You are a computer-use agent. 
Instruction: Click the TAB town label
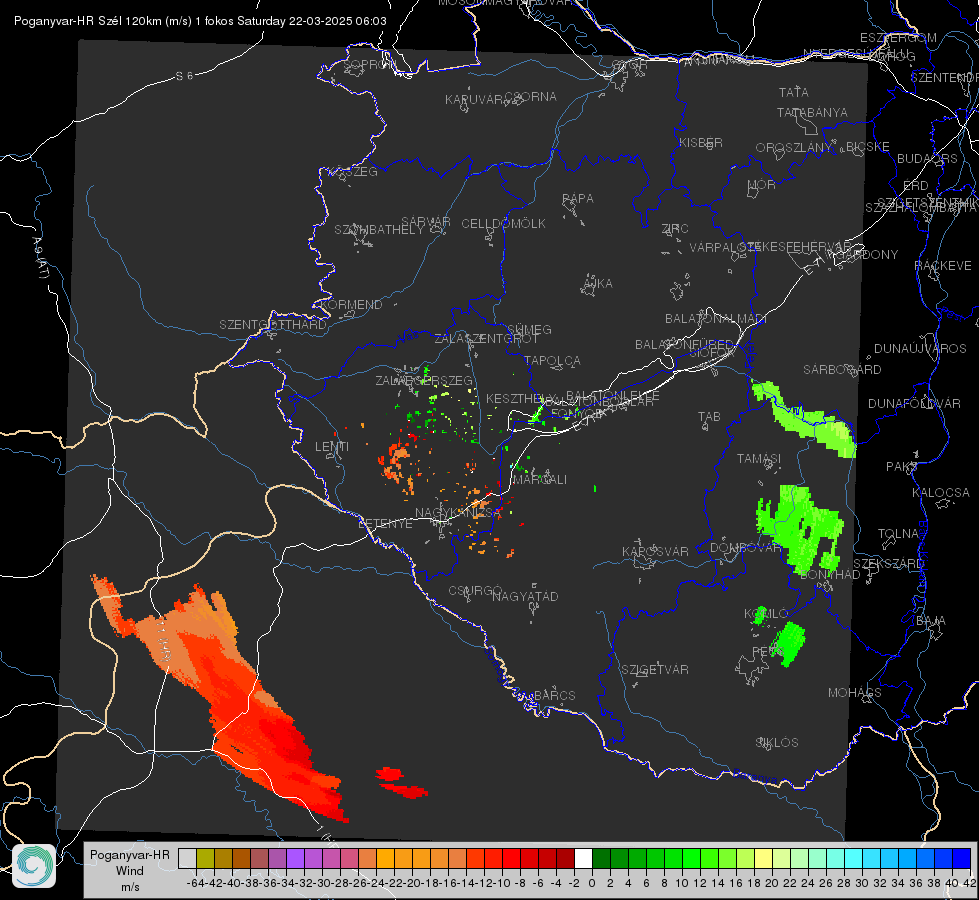click(709, 417)
